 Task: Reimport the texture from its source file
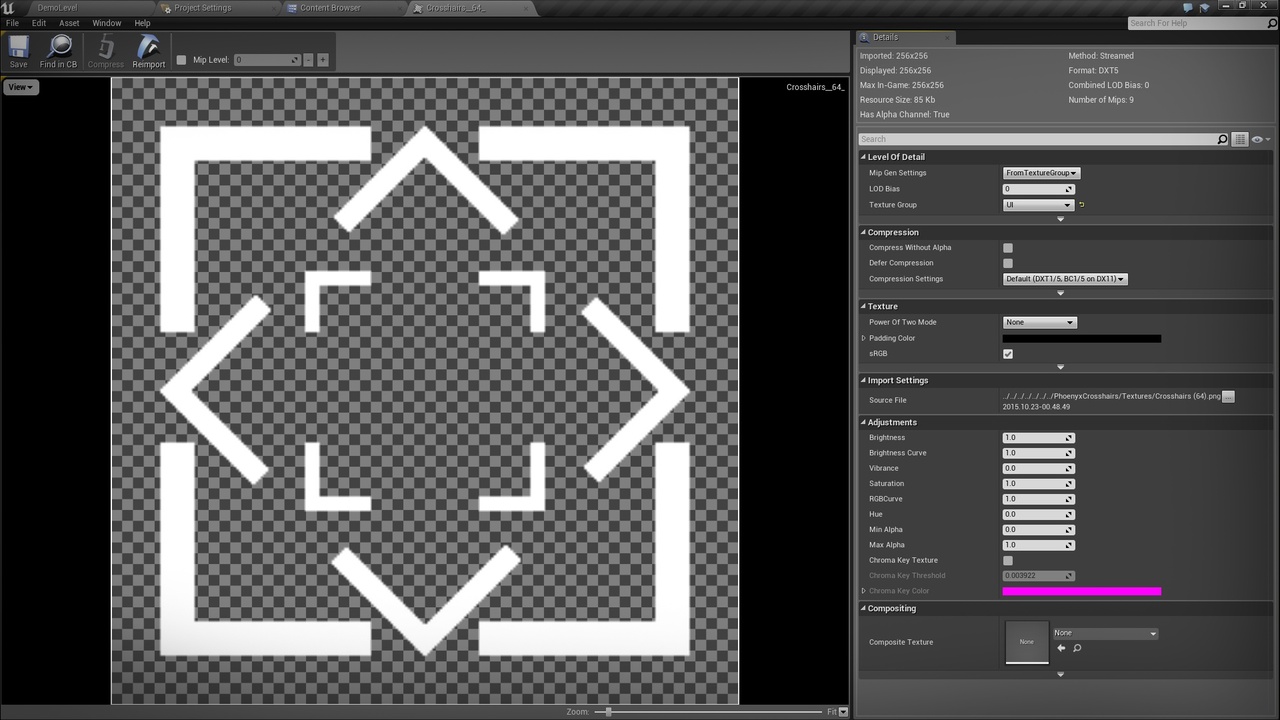148,51
